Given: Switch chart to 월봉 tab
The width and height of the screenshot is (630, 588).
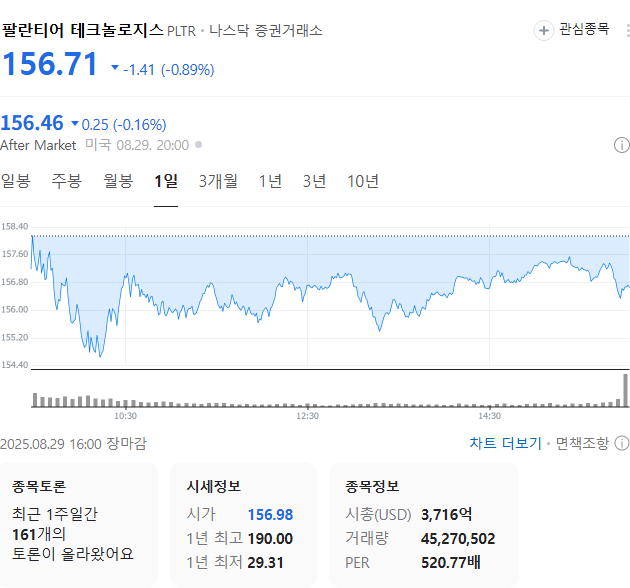Looking at the screenshot, I should [118, 181].
